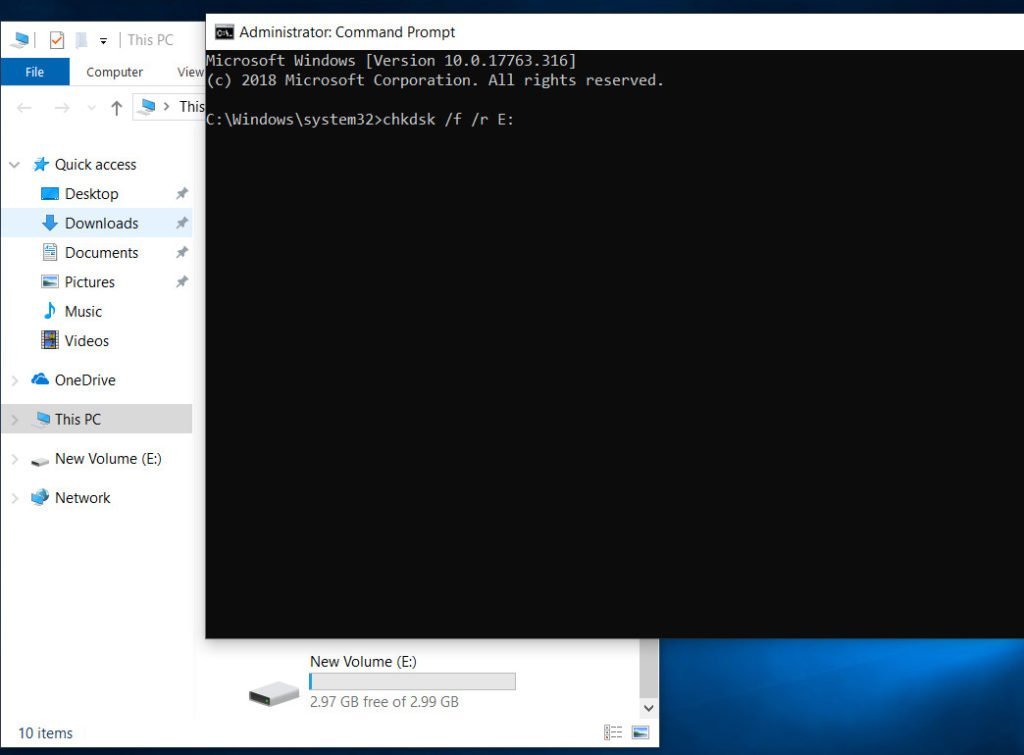The height and width of the screenshot is (755, 1024).
Task: Select Downloads in the navigation pane
Action: point(101,223)
